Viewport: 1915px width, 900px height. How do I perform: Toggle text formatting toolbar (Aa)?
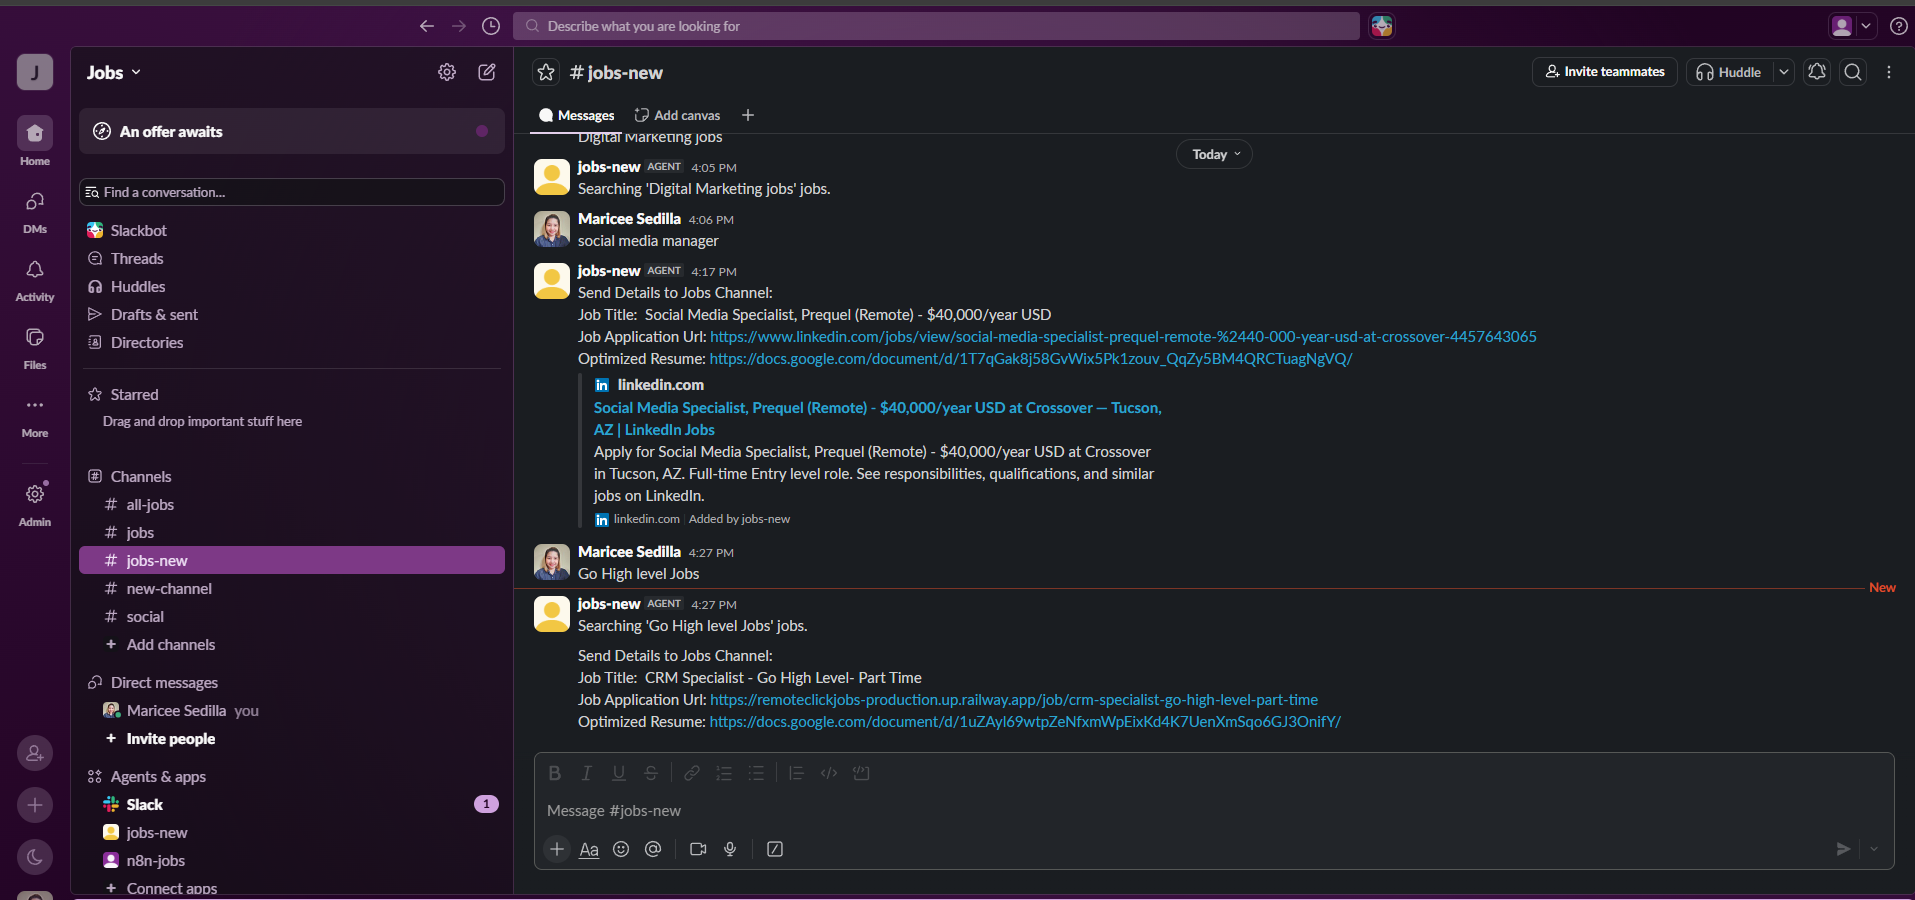tap(589, 849)
